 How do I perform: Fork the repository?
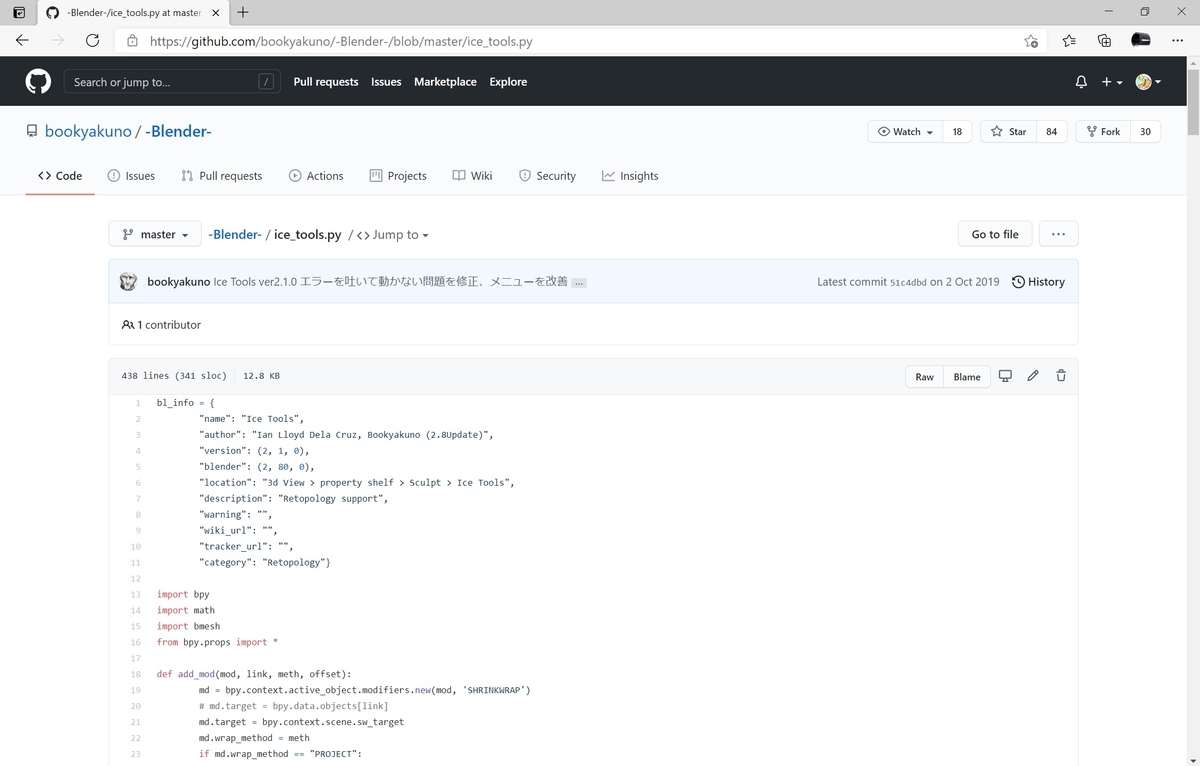pyautogui.click(x=1103, y=132)
